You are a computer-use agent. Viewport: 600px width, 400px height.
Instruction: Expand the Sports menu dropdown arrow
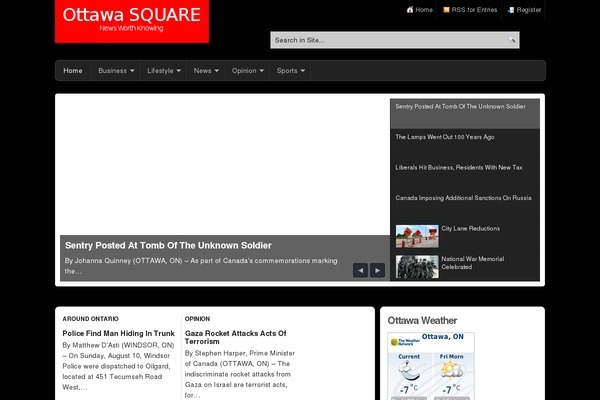(x=303, y=71)
